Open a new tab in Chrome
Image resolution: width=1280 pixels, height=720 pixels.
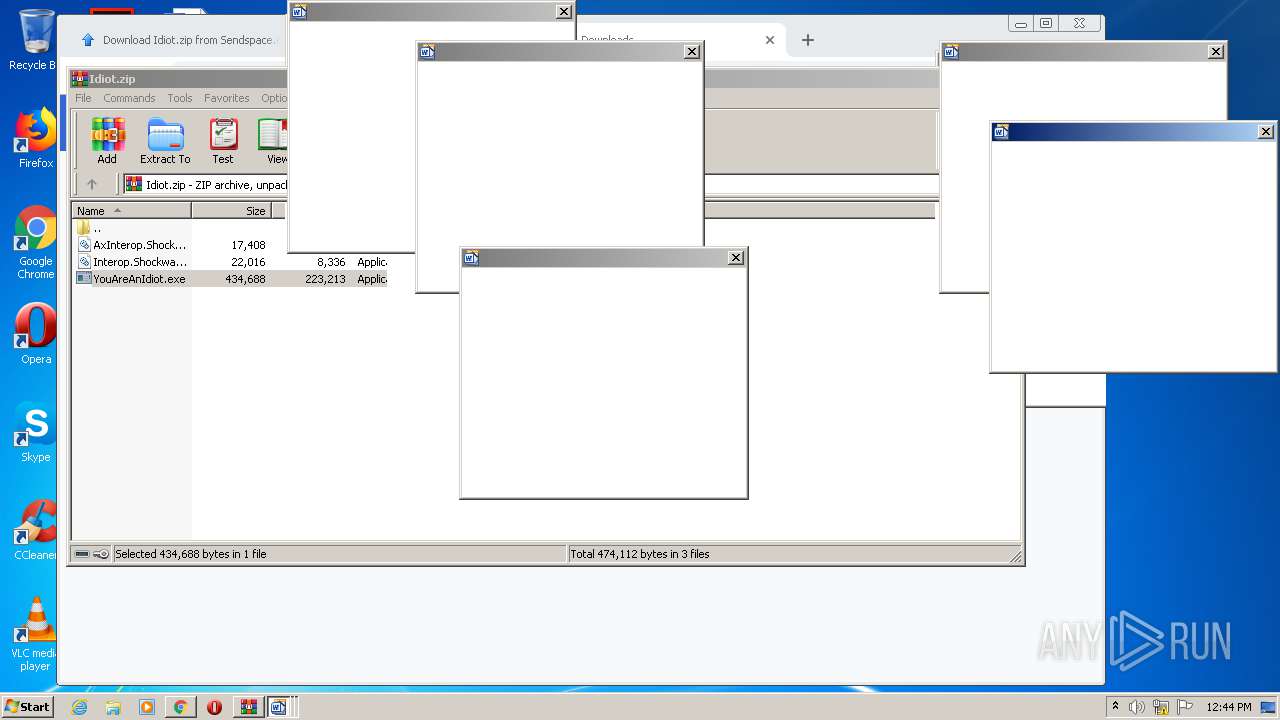(808, 40)
